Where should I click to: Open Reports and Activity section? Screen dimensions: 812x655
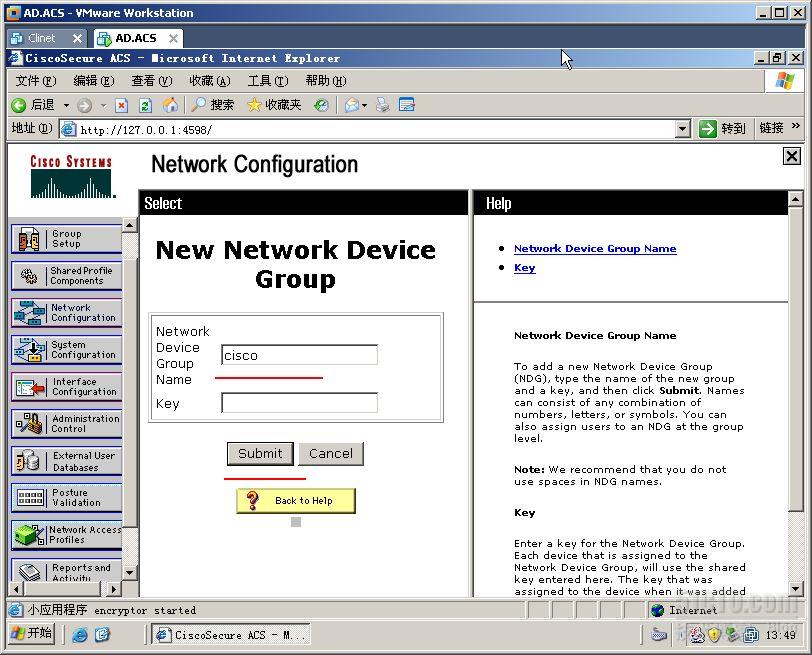tap(66, 570)
